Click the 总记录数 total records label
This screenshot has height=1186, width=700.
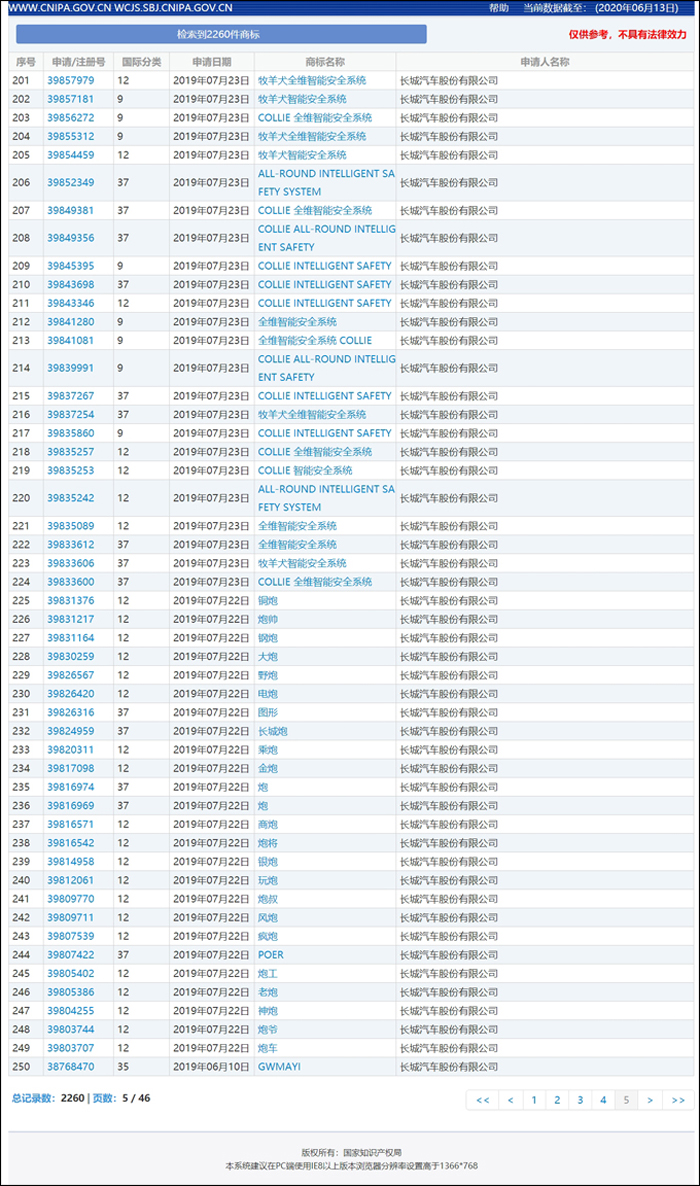point(32,1098)
